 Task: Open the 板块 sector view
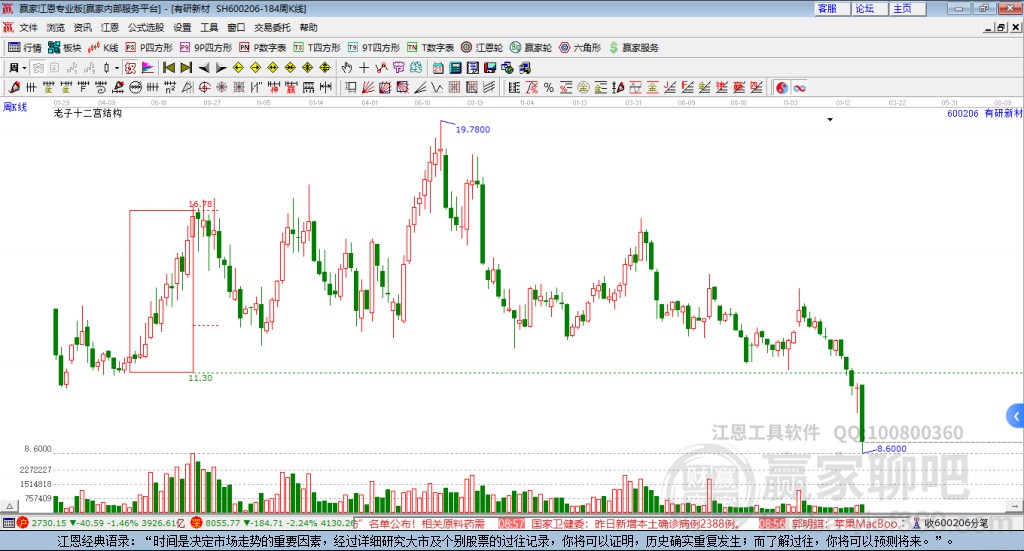[x=64, y=48]
